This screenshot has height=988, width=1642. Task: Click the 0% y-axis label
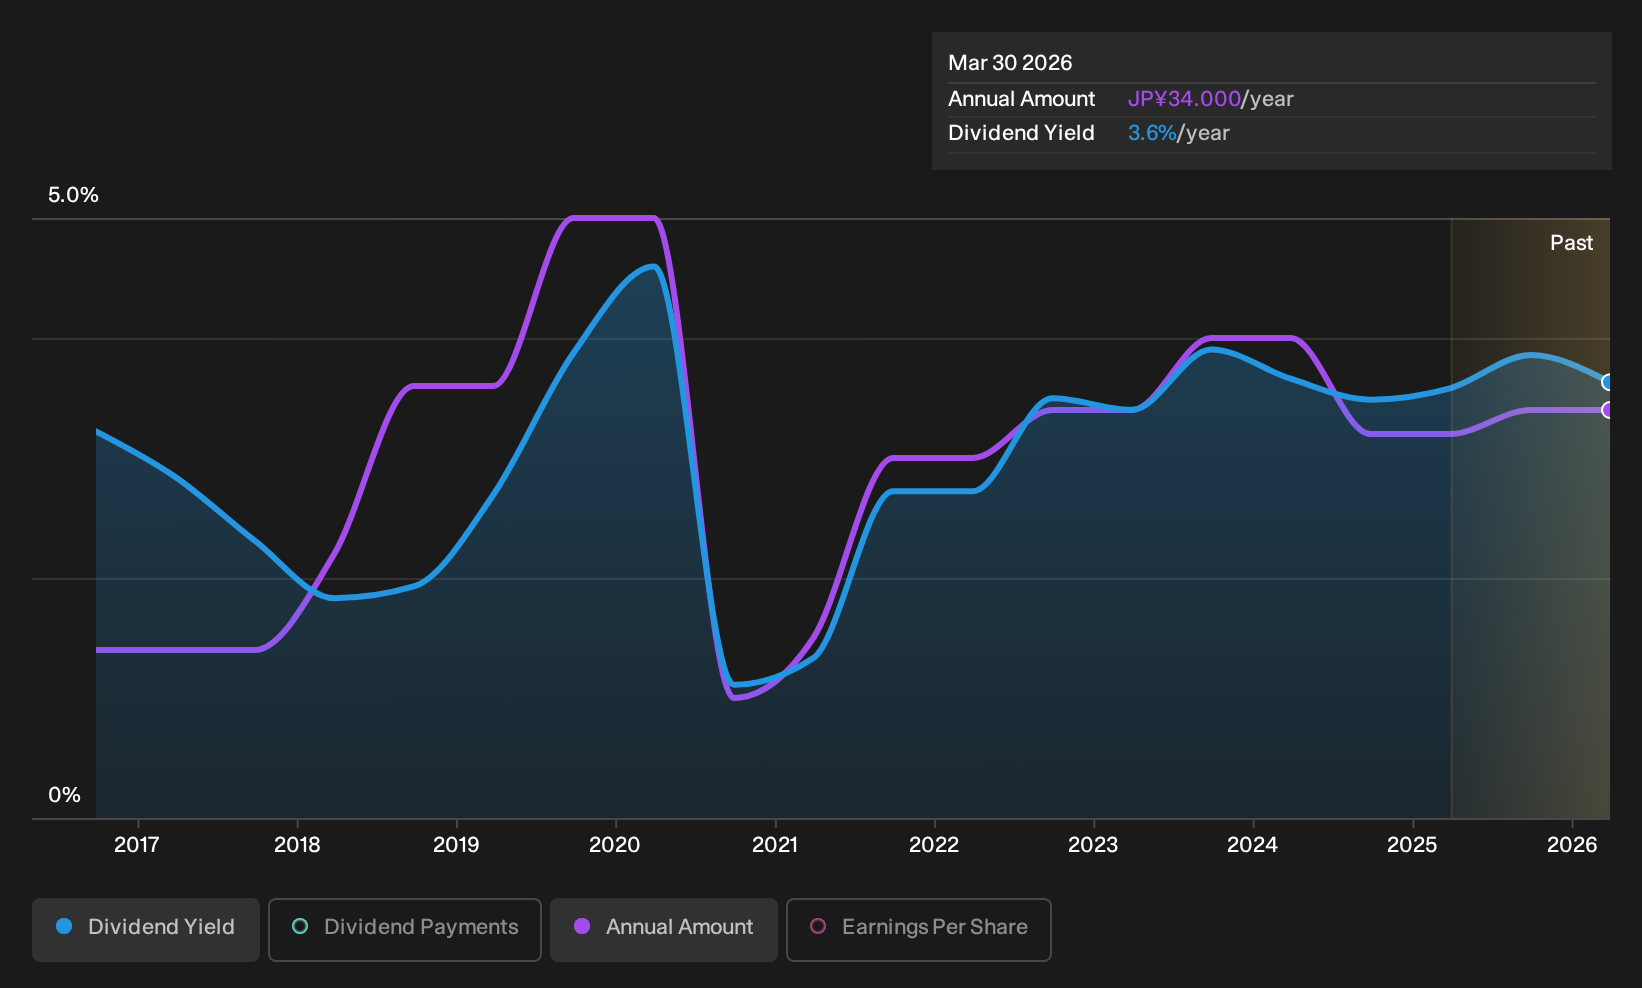(x=64, y=795)
